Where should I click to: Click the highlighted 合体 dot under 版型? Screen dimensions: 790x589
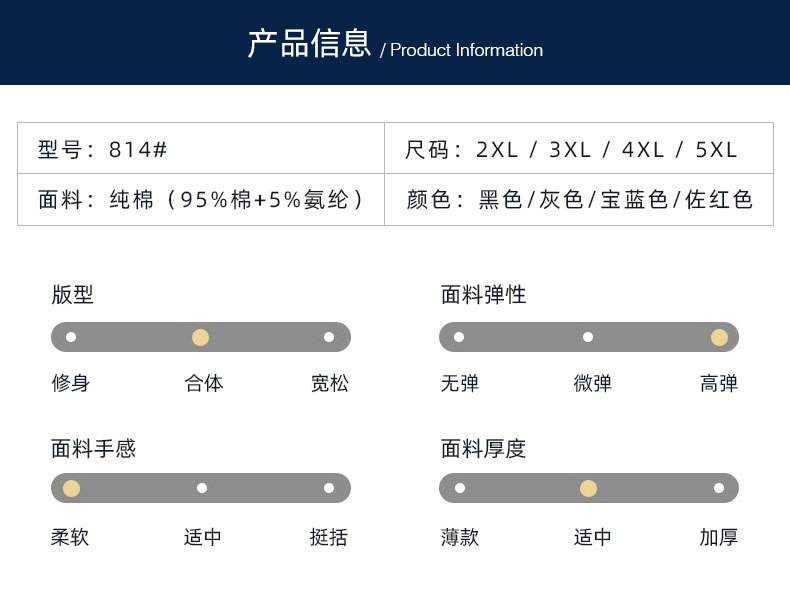[x=201, y=337]
